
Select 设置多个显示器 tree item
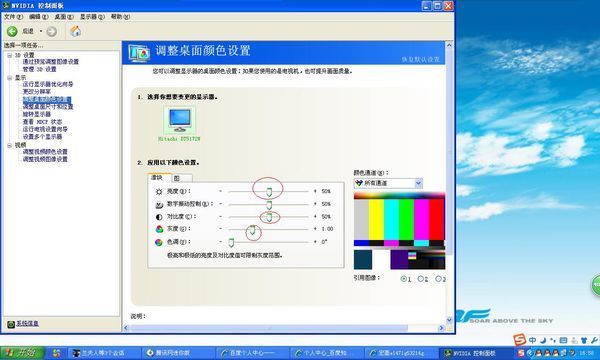42,137
